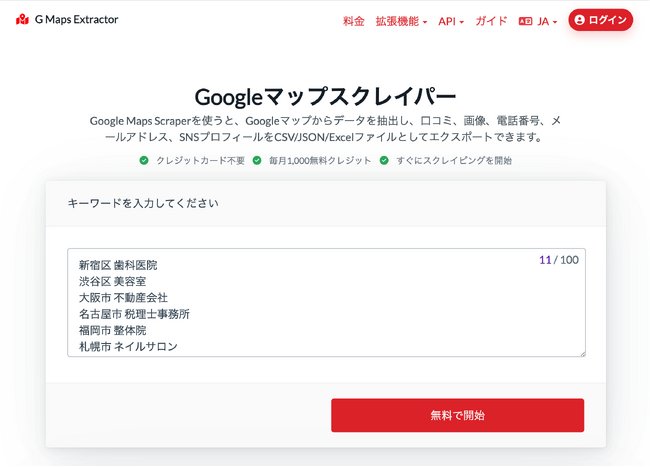
Task: Click the 毎月1,000無料クレジット label
Action: click(320, 160)
